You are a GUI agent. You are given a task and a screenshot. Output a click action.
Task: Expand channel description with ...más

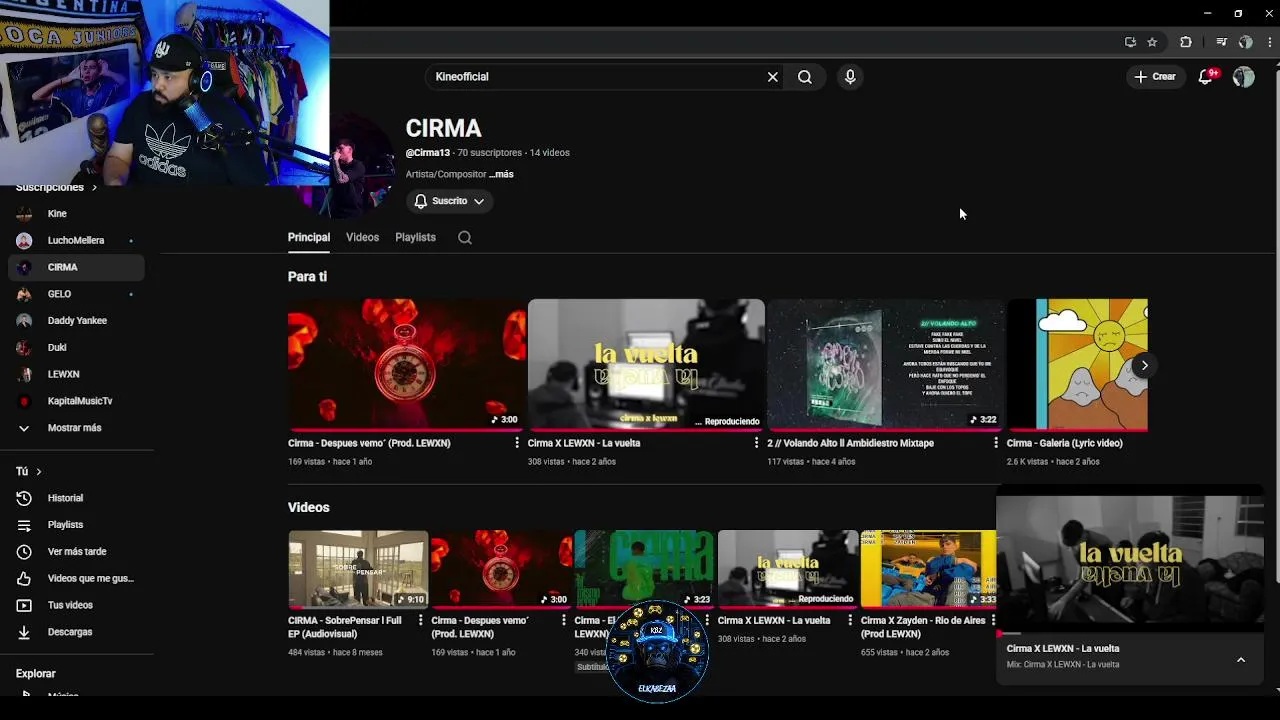(x=501, y=174)
